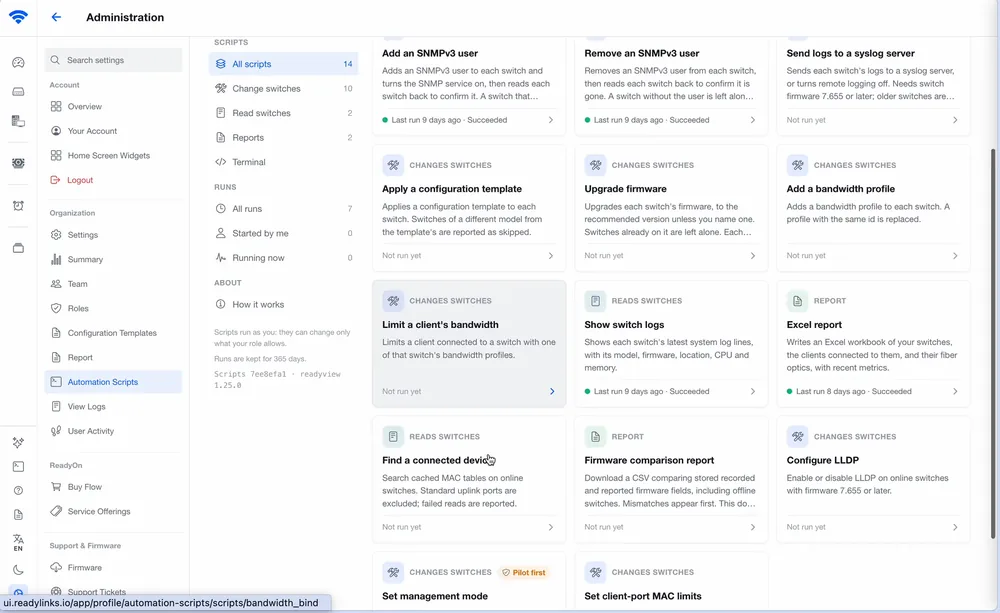This screenshot has width=1000, height=613.
Task: Open Firmware comparison report chevron
Action: (753, 528)
